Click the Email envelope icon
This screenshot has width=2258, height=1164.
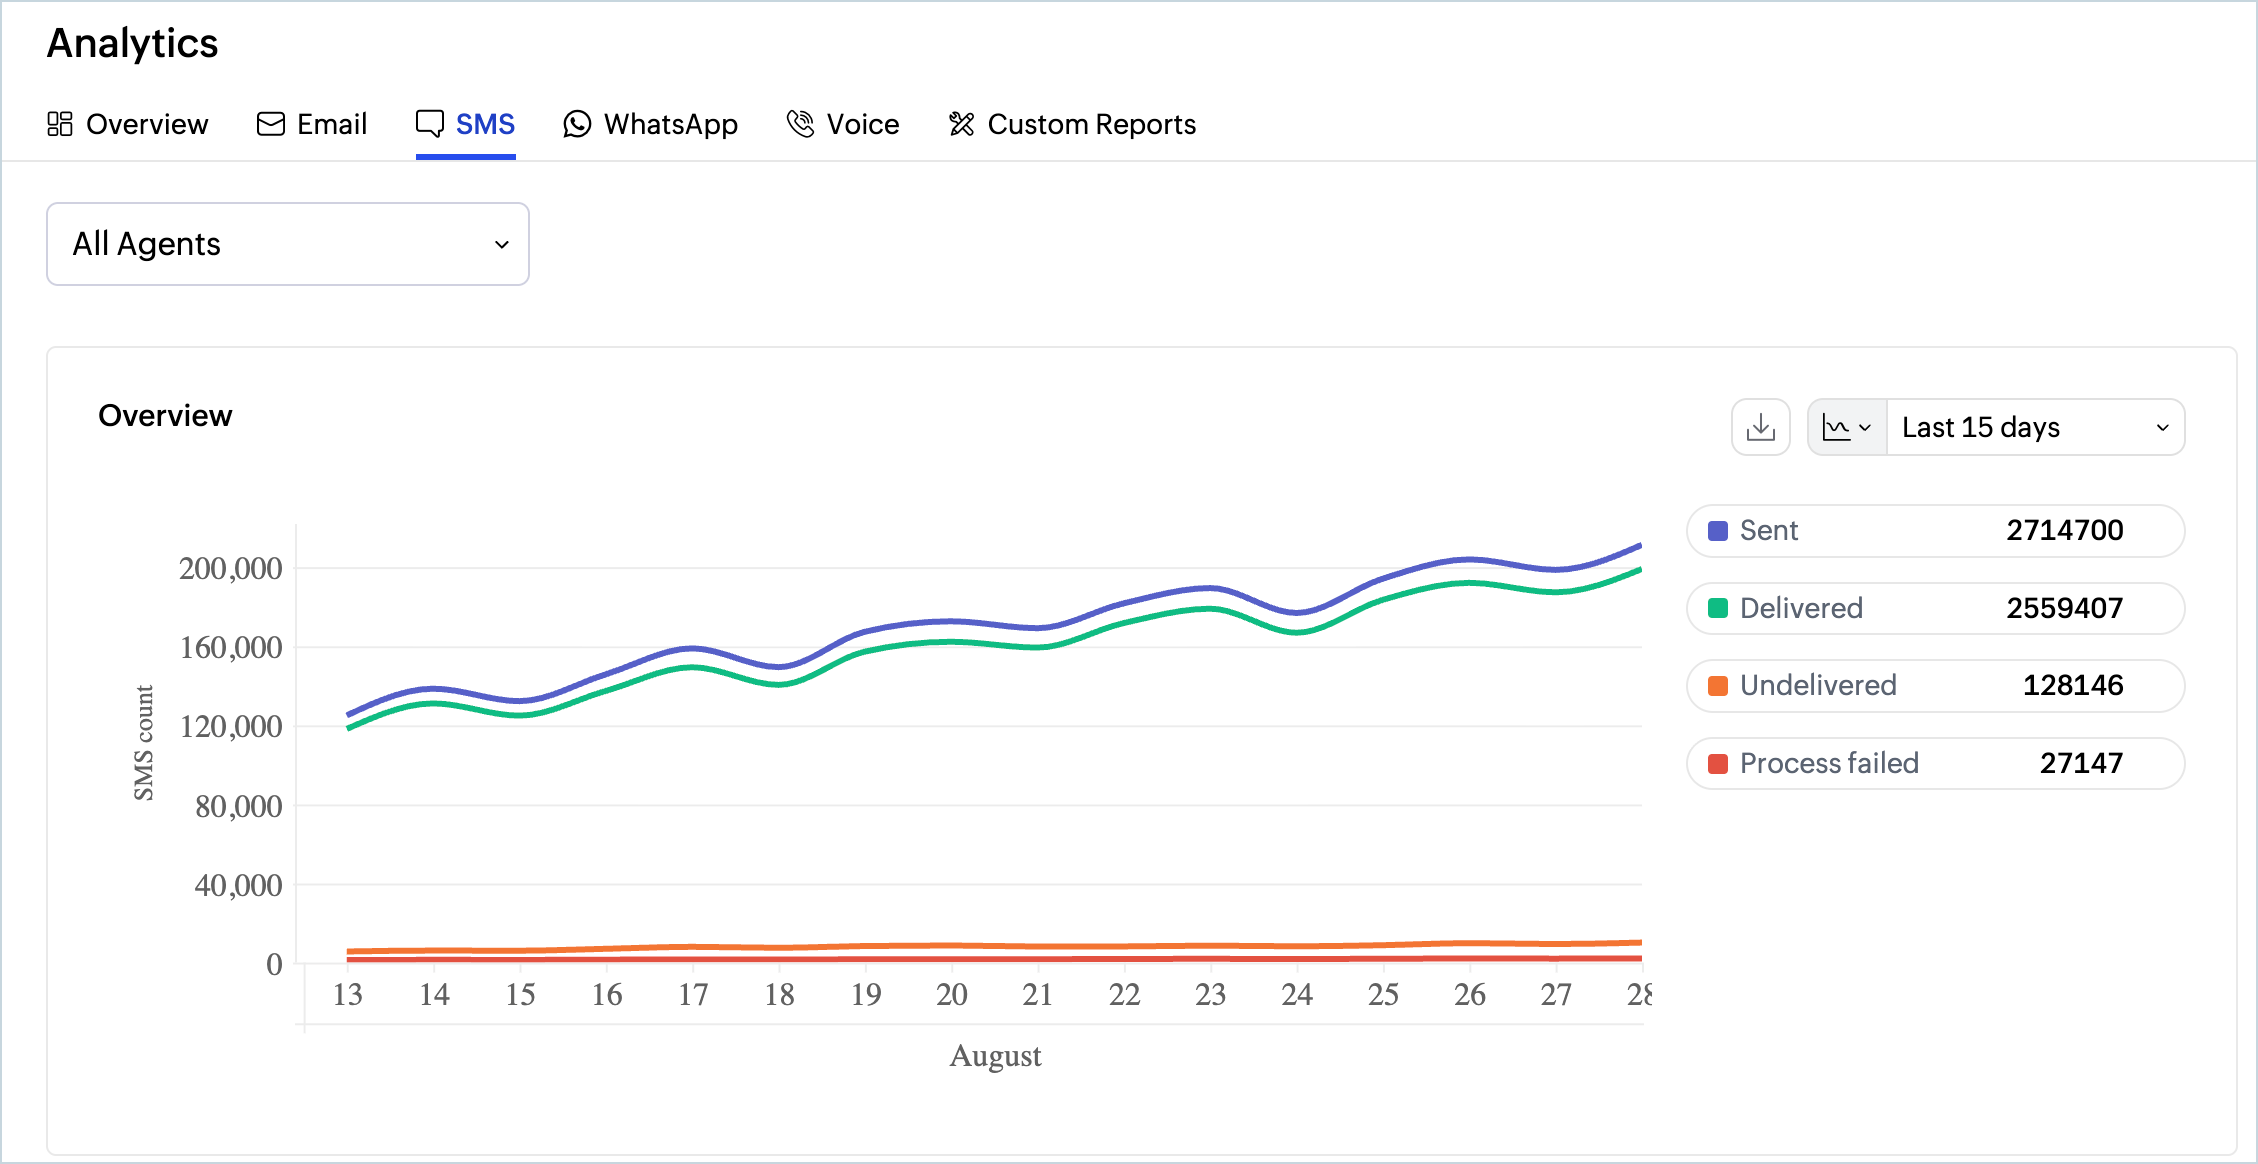point(271,124)
